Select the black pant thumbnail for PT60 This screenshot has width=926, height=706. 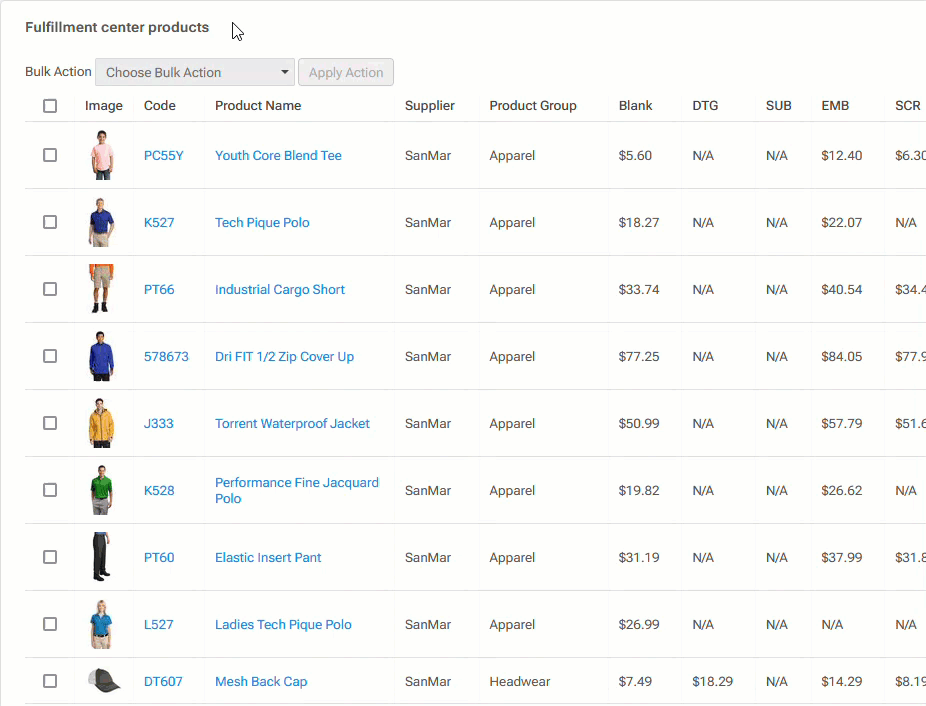[x=101, y=557]
